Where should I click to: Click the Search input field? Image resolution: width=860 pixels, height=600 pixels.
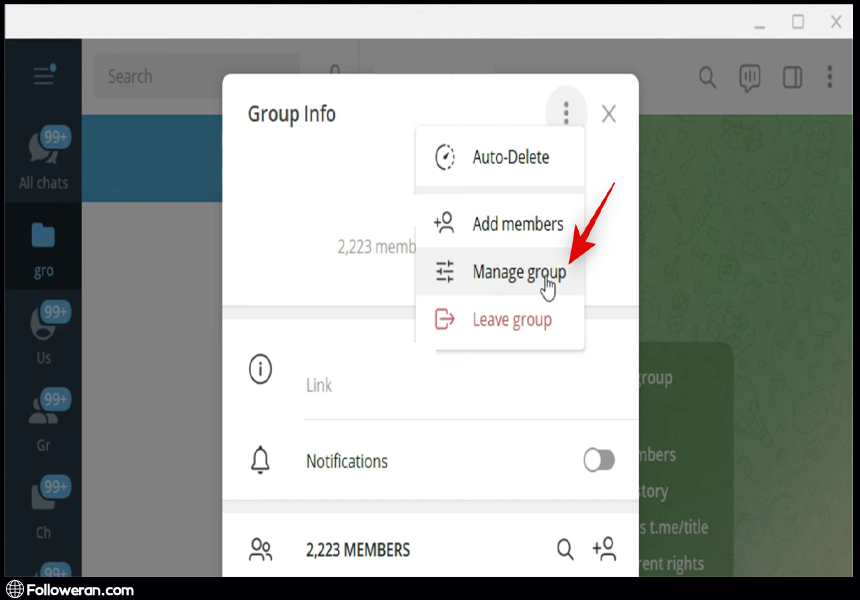(195, 76)
